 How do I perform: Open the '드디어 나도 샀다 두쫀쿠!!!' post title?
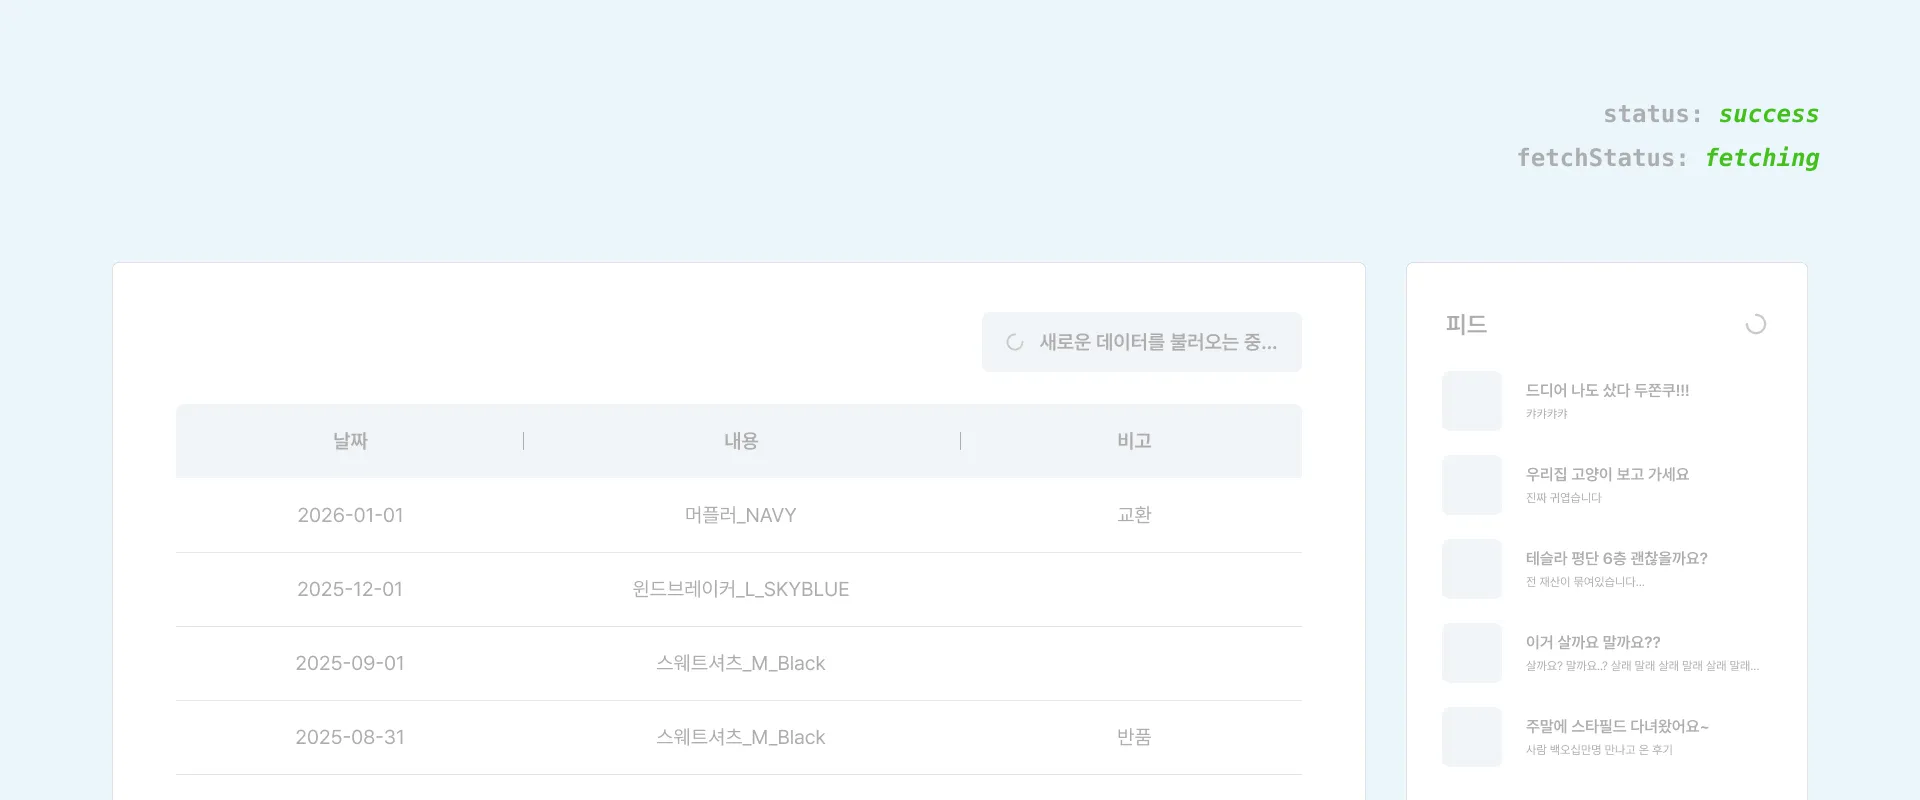point(1607,391)
